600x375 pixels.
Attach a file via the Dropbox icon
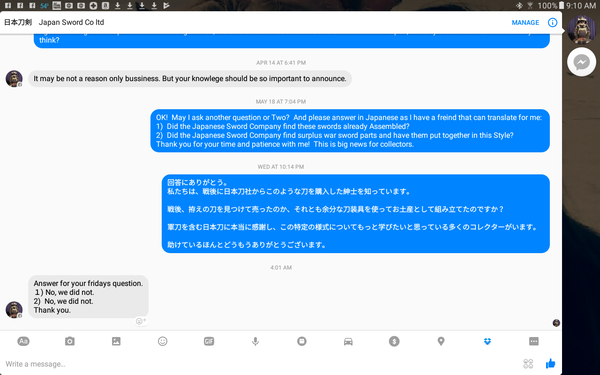coord(487,341)
